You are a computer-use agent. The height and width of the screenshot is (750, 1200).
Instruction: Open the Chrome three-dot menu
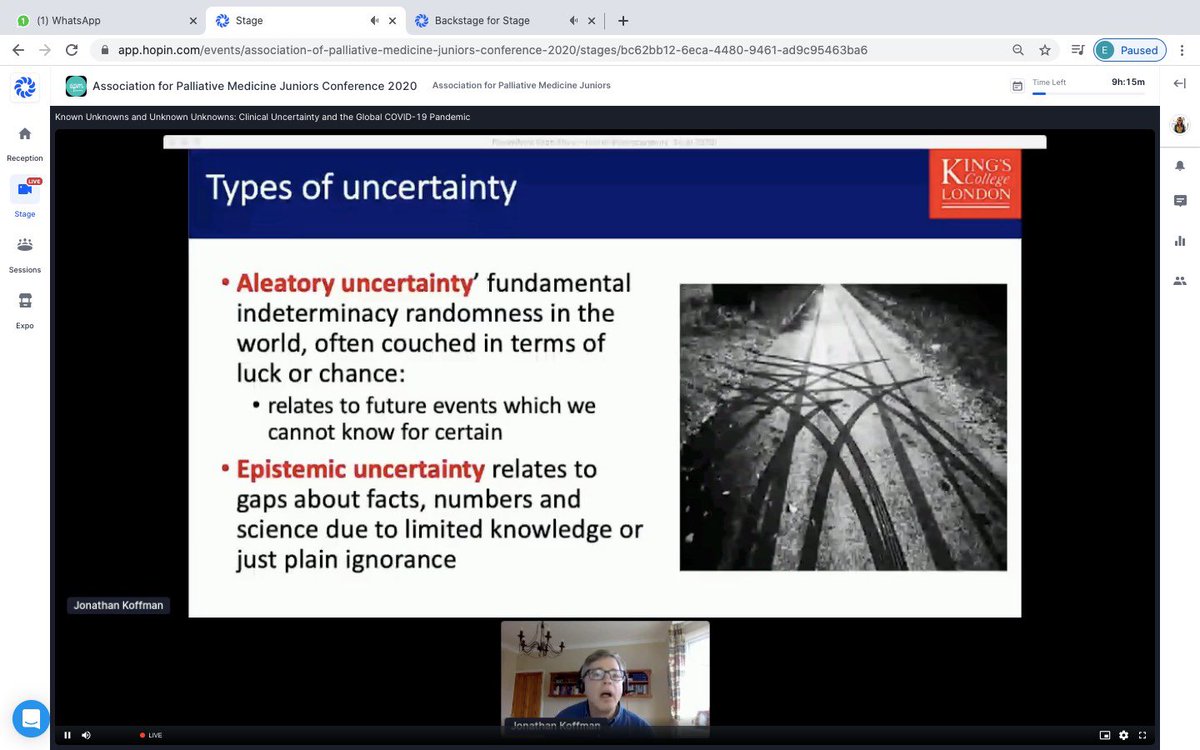click(x=1183, y=50)
